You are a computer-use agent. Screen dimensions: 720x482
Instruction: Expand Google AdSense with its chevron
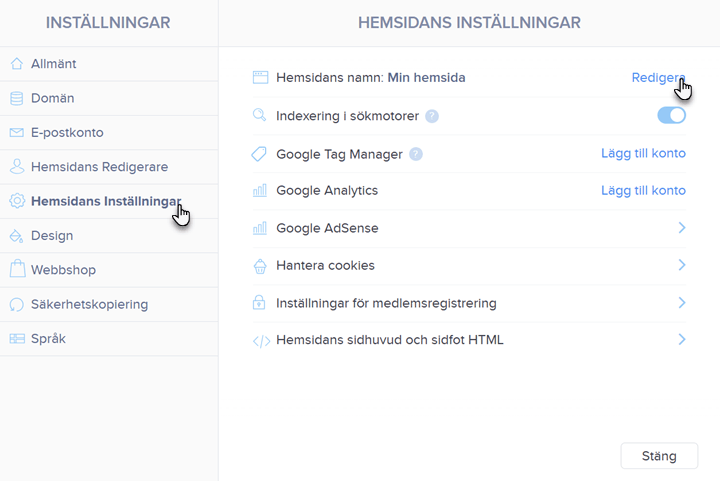tap(682, 228)
